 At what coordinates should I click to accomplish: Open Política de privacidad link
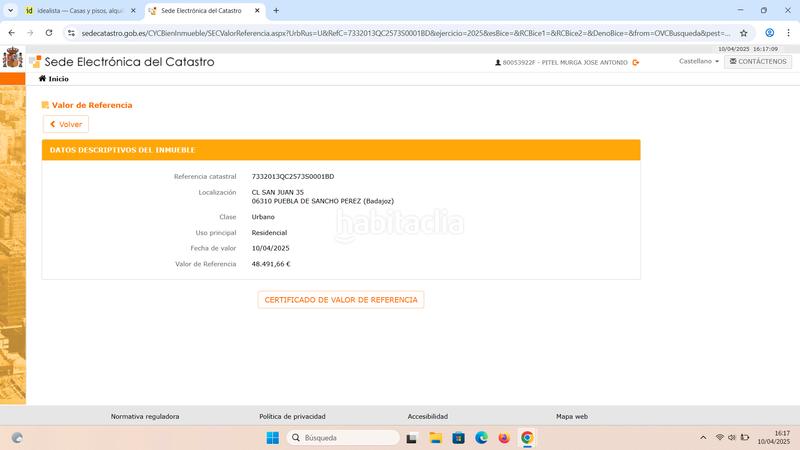[292, 416]
